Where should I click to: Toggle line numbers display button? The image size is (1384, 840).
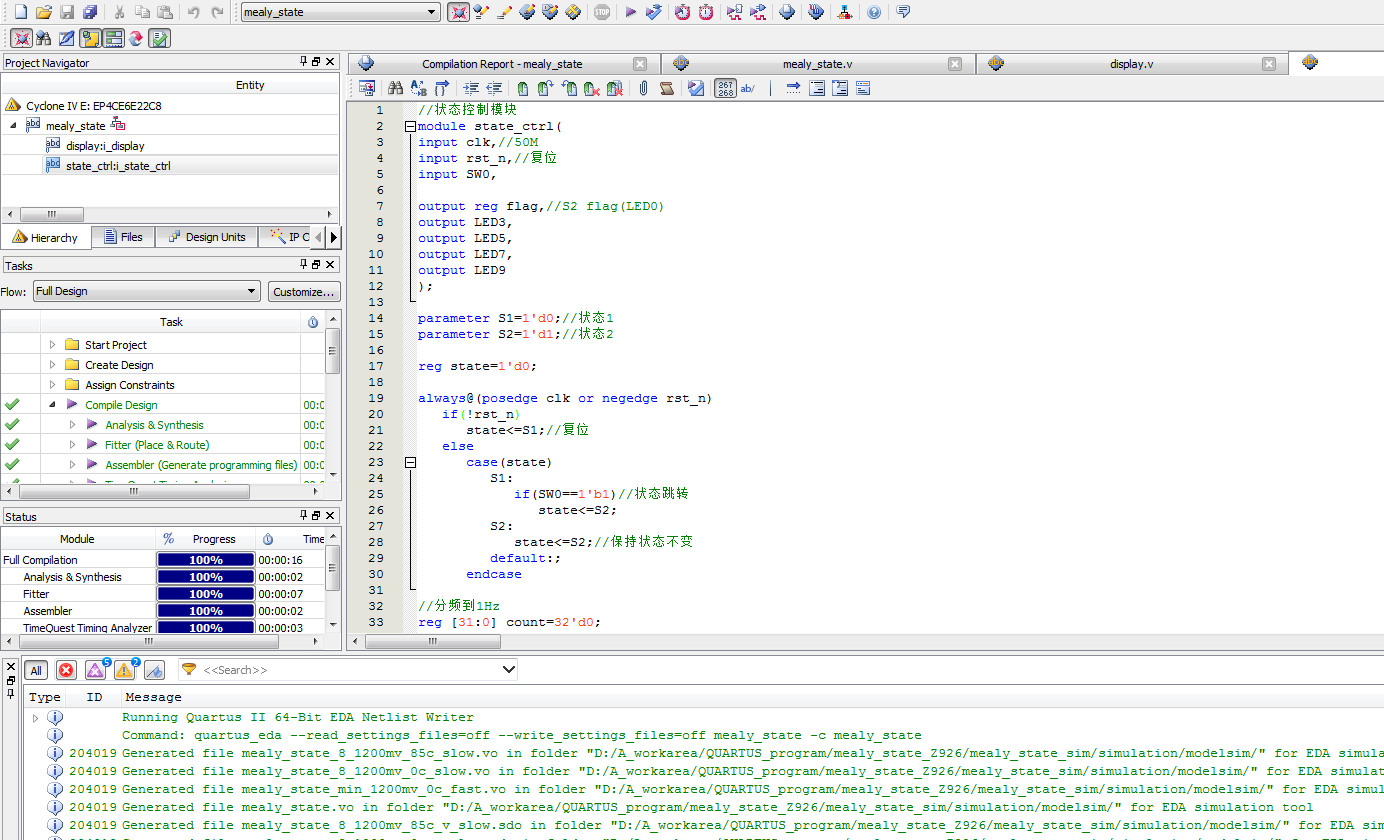(725, 88)
